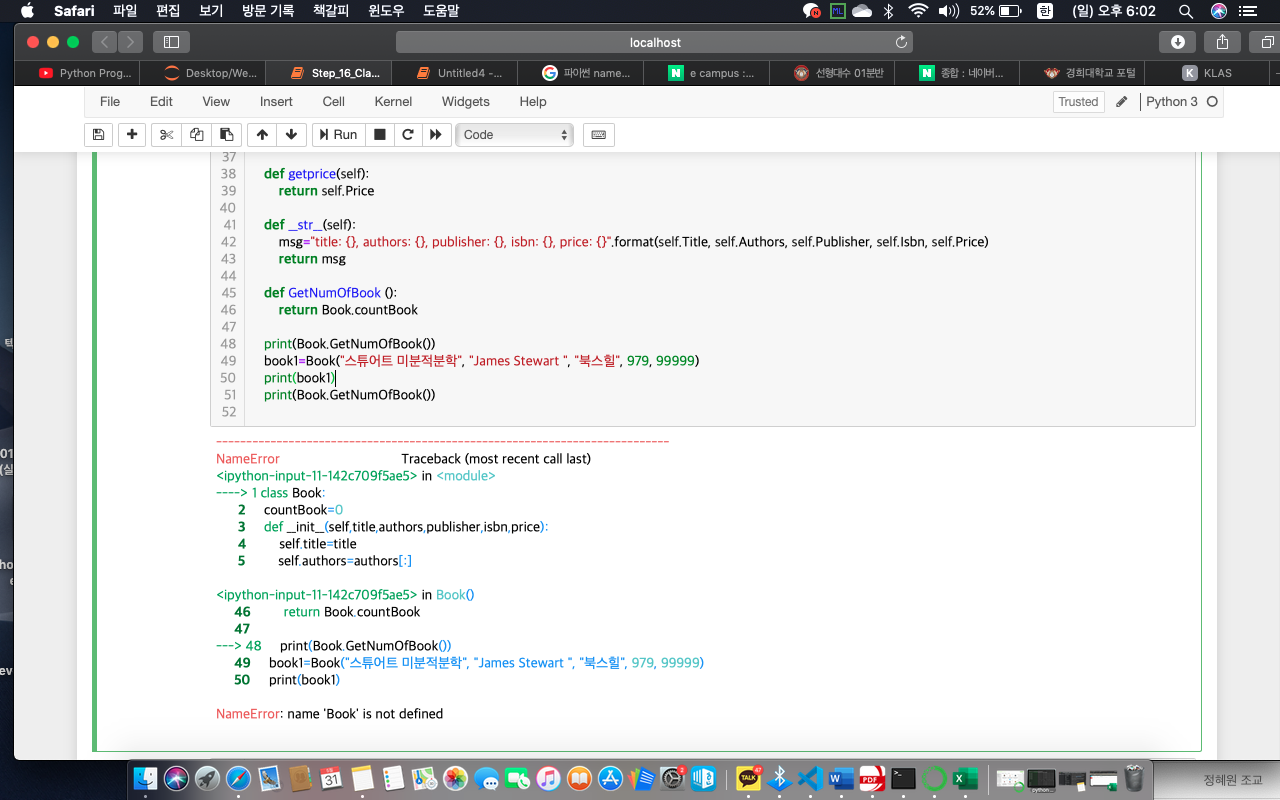Screen dimensions: 1280x800
Task: Open Safari downloads list icon
Action: pos(1177,42)
